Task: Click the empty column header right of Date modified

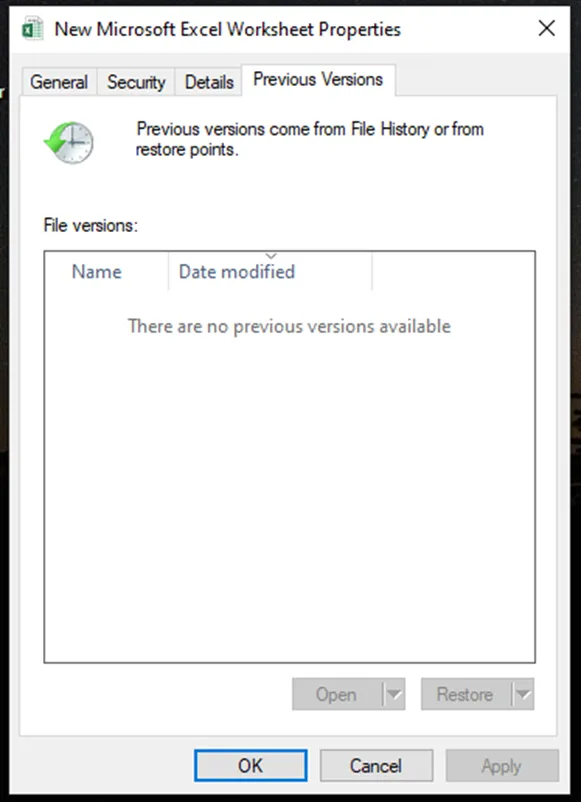Action: 453,271
